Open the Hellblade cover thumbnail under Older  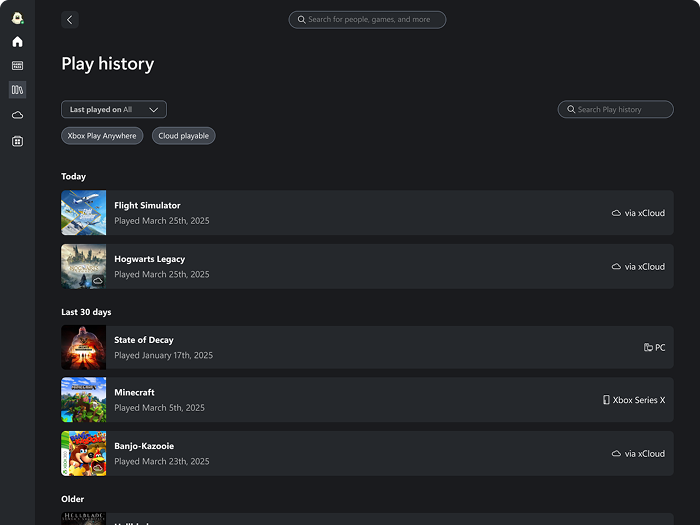(x=83, y=519)
